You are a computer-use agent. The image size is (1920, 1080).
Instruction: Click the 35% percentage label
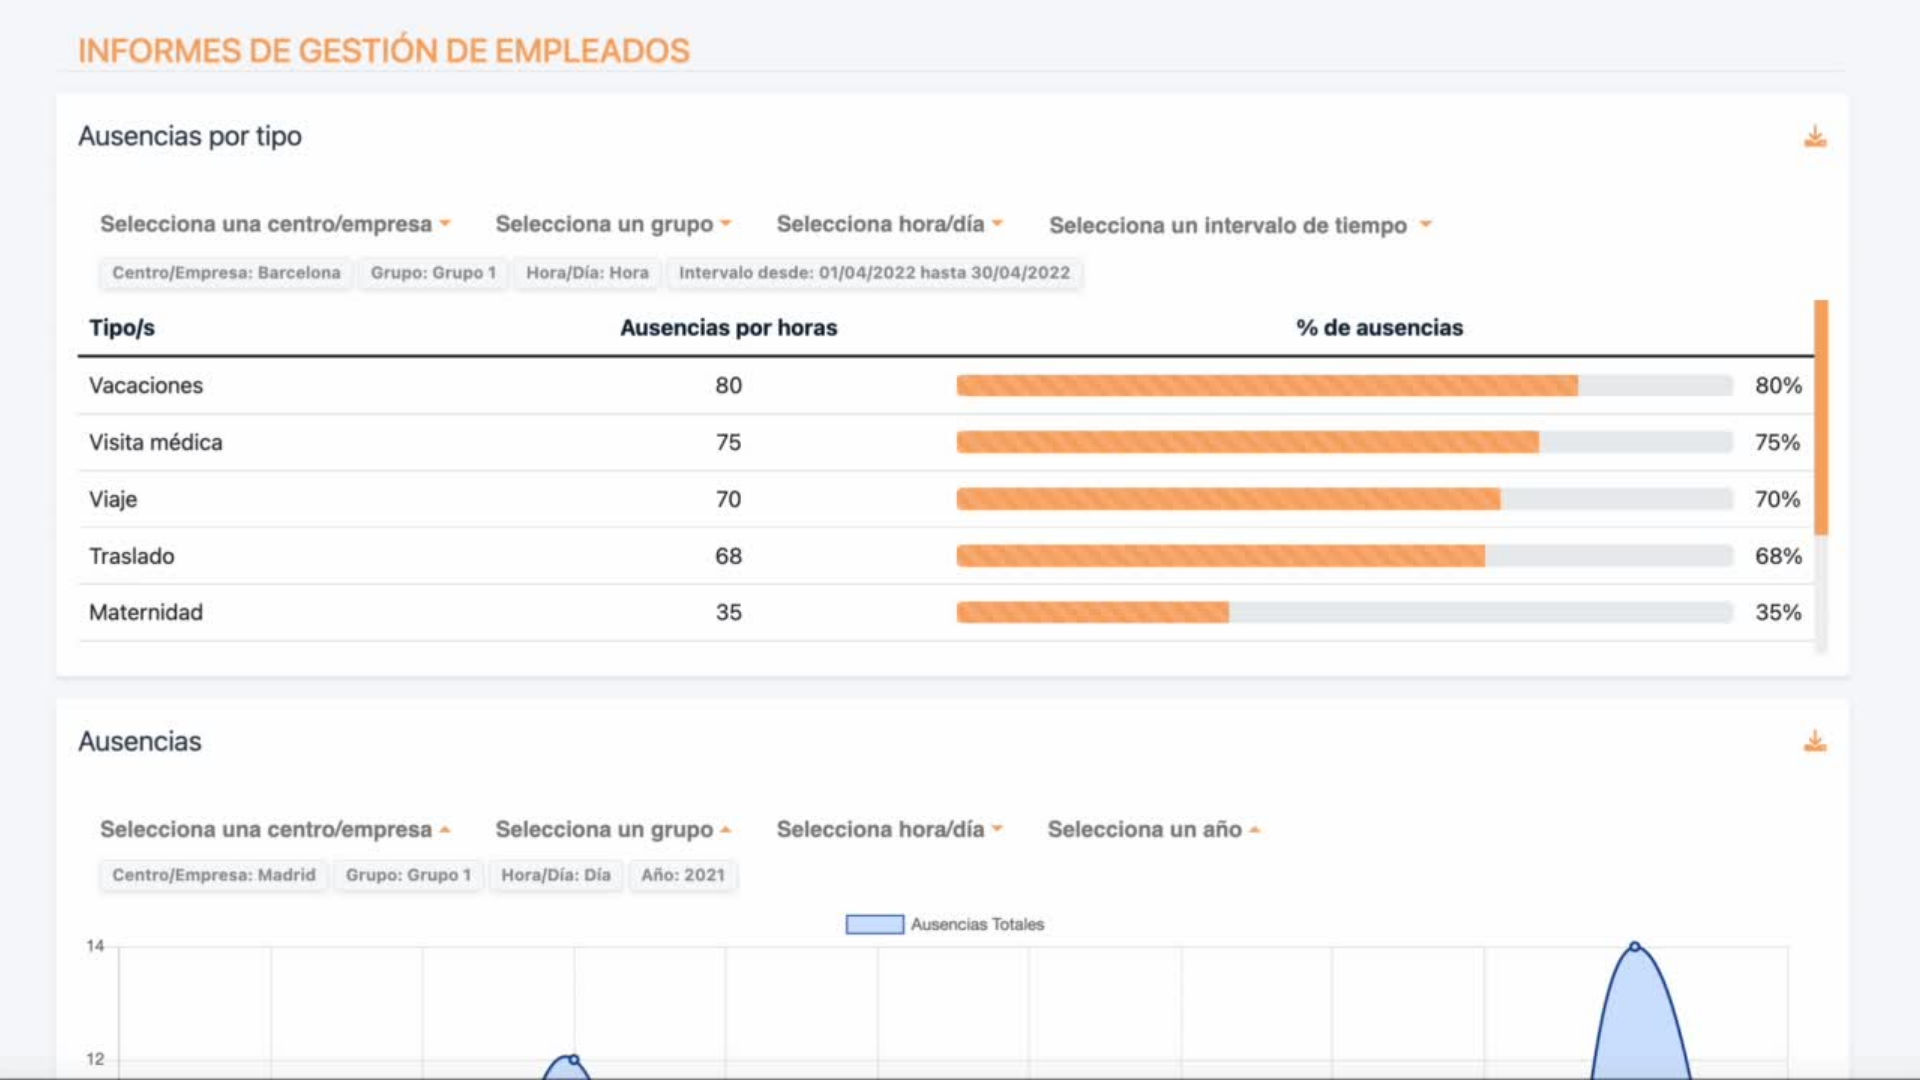click(x=1778, y=612)
